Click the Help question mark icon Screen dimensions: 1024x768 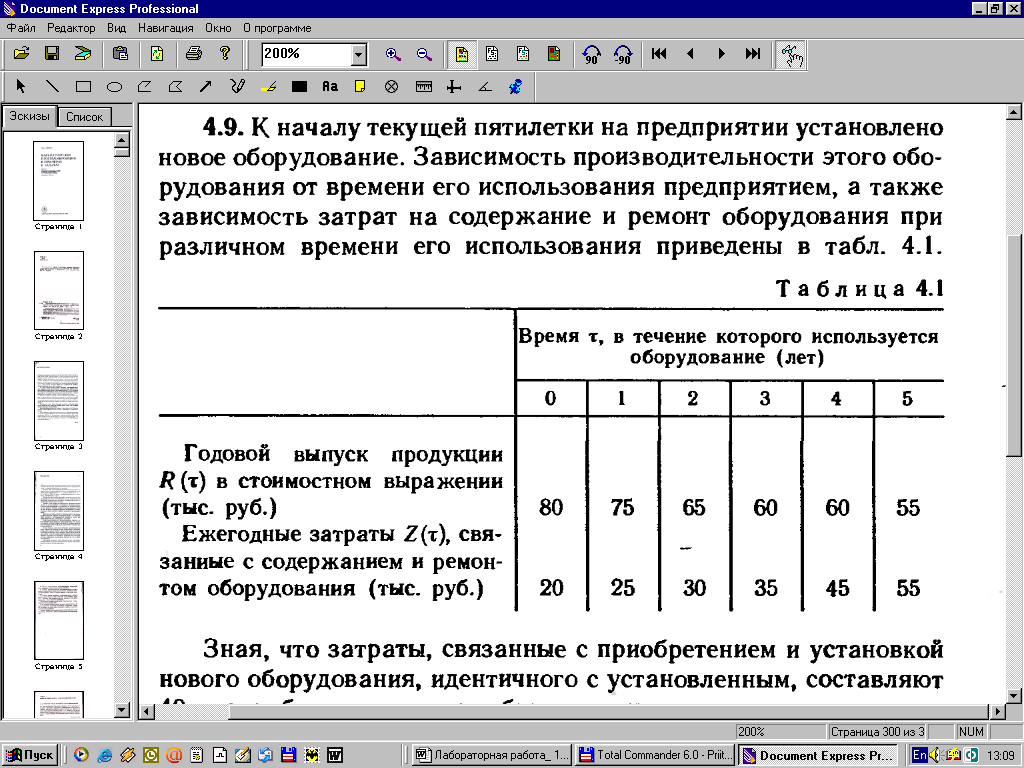pyautogui.click(x=225, y=54)
